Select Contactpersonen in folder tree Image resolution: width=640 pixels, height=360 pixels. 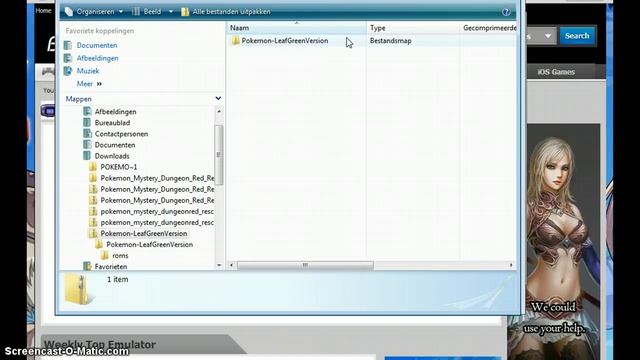click(121, 133)
